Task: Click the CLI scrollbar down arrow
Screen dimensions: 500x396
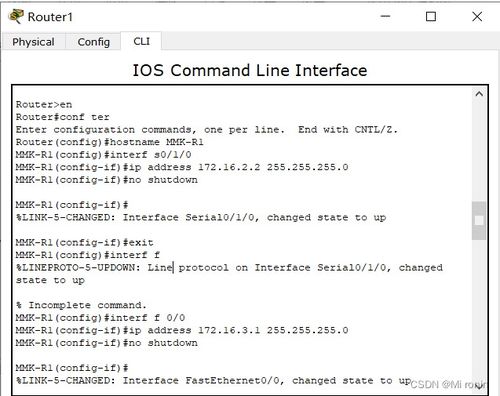Action: (x=479, y=387)
